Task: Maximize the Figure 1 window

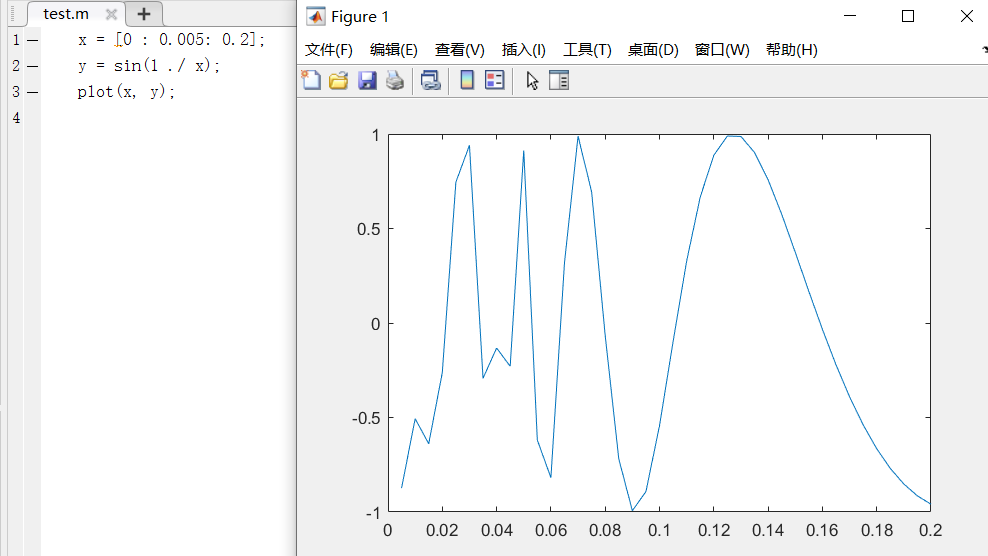Action: [908, 16]
